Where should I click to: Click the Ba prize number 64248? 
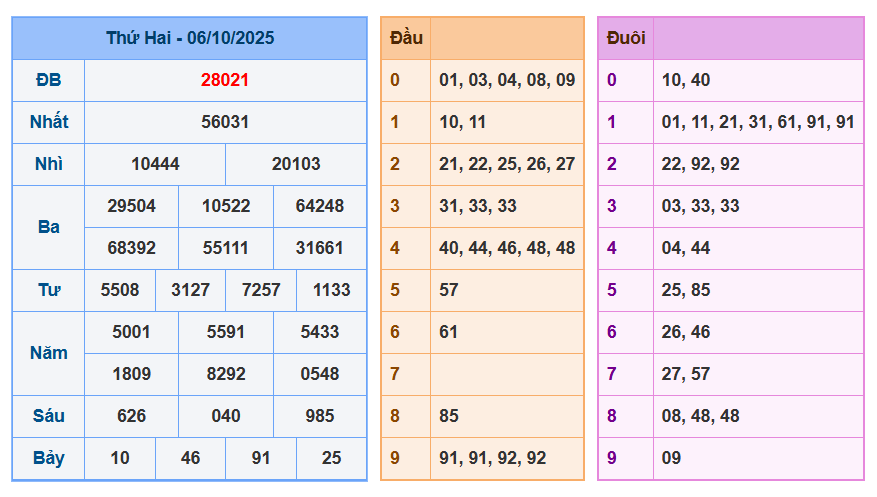tap(320, 206)
